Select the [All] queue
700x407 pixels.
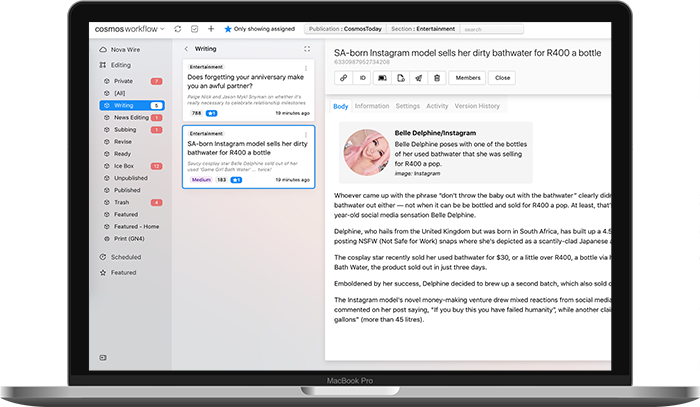coord(133,93)
